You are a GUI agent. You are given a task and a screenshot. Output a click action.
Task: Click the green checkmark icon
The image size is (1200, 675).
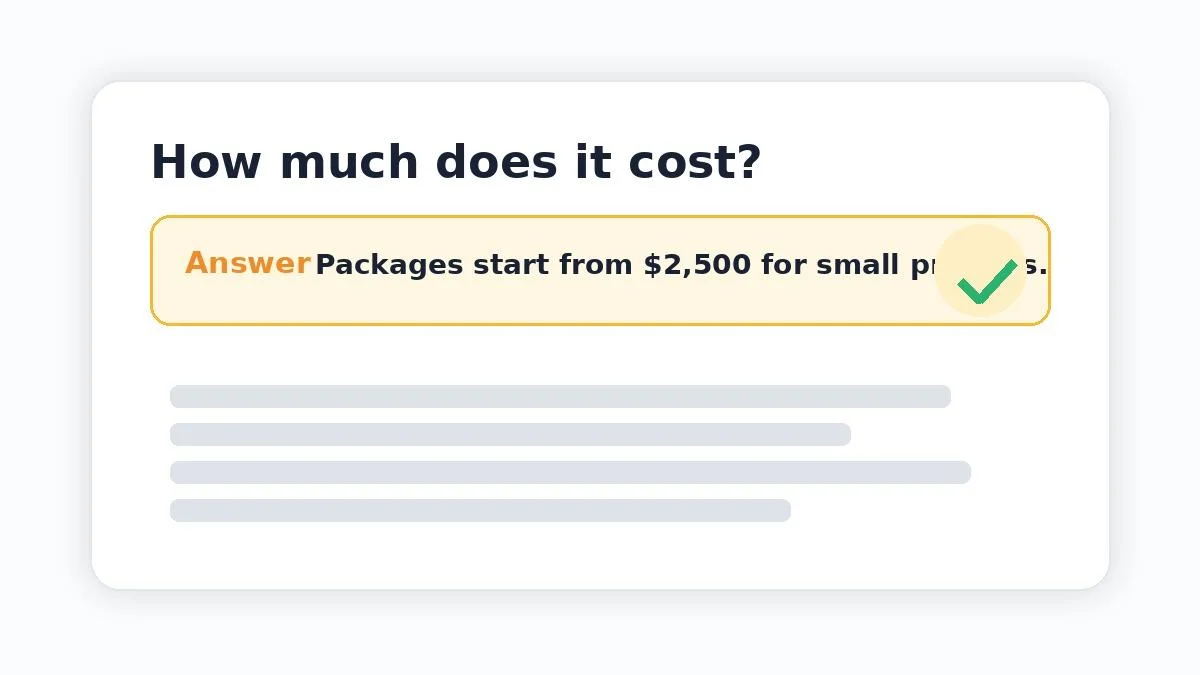pos(987,281)
